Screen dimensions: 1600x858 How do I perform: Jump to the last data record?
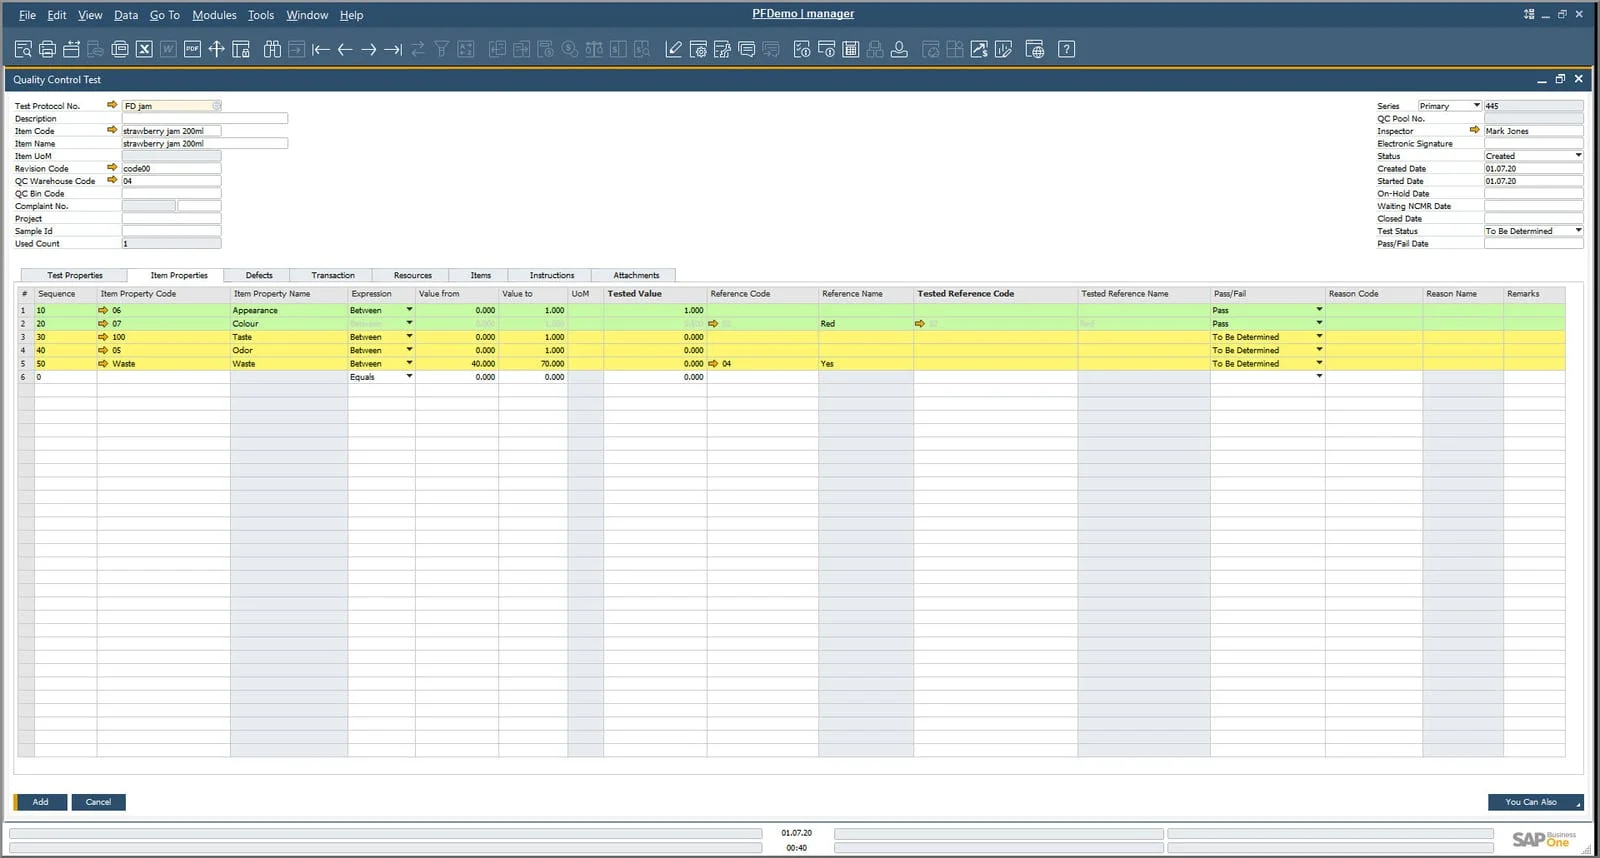point(393,49)
